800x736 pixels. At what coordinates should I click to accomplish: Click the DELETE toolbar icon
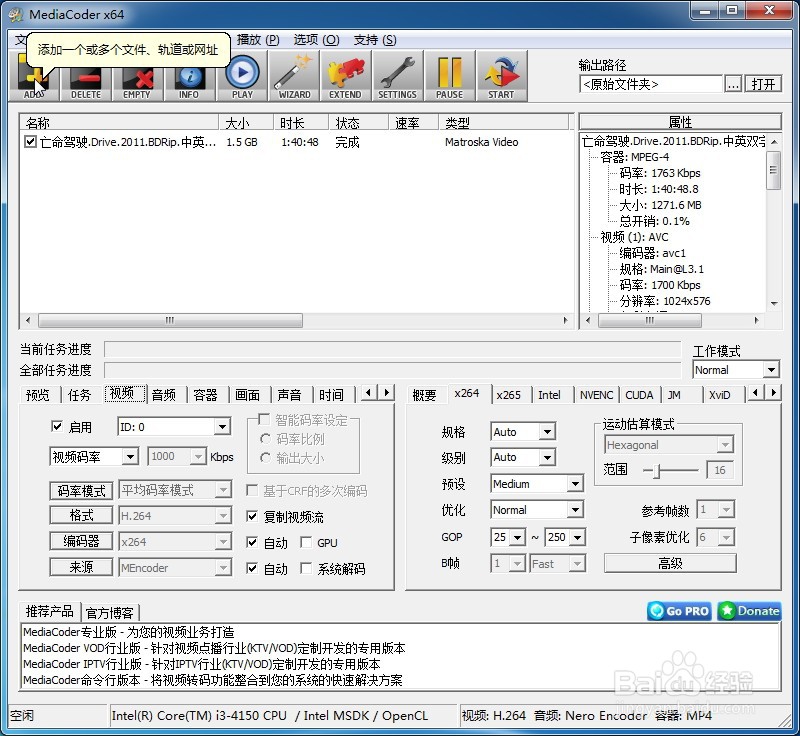[86, 77]
